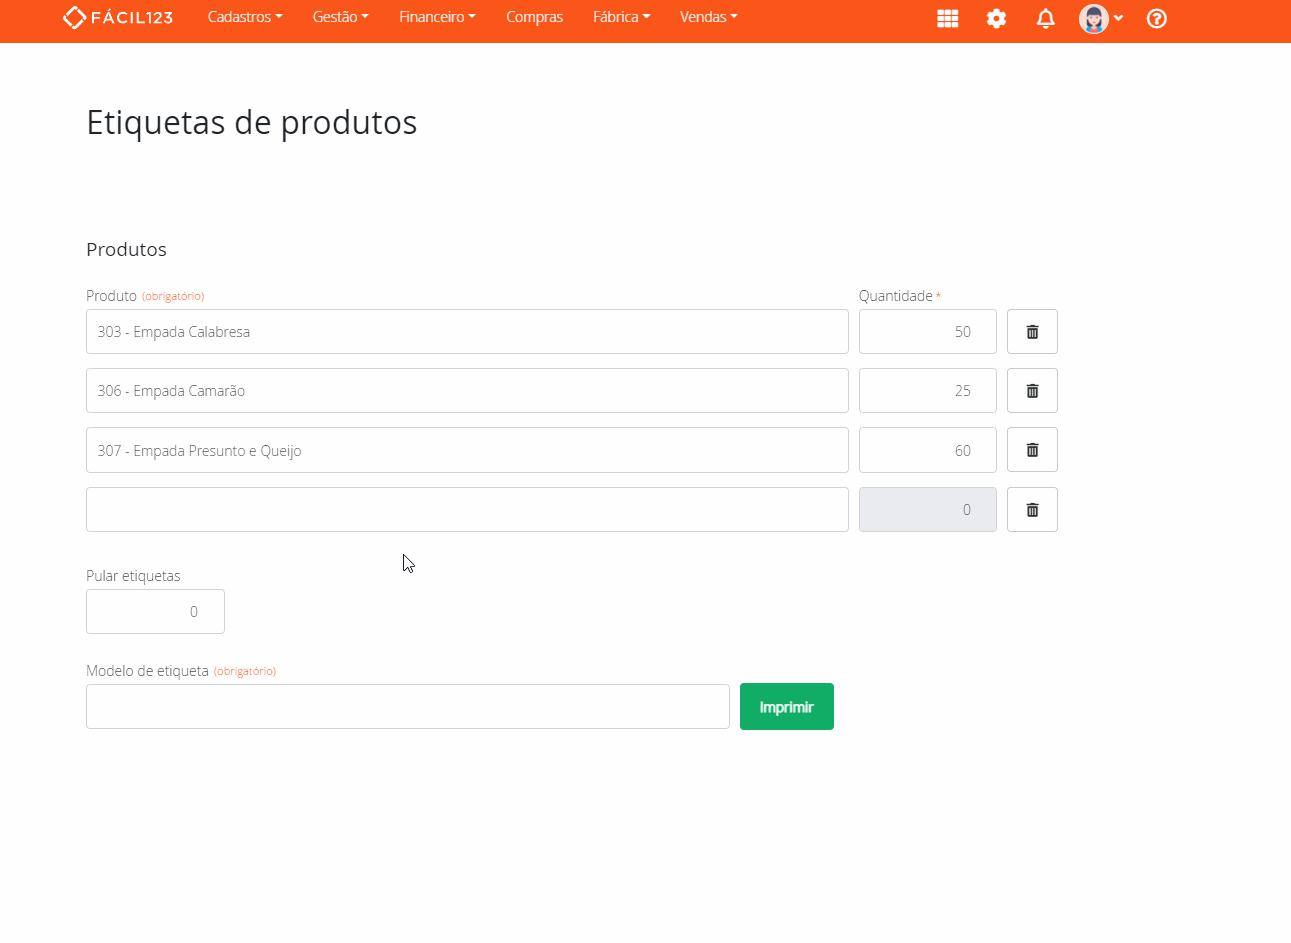This screenshot has height=943, width=1291.
Task: Check notifications via the bell icon
Action: tap(1045, 18)
